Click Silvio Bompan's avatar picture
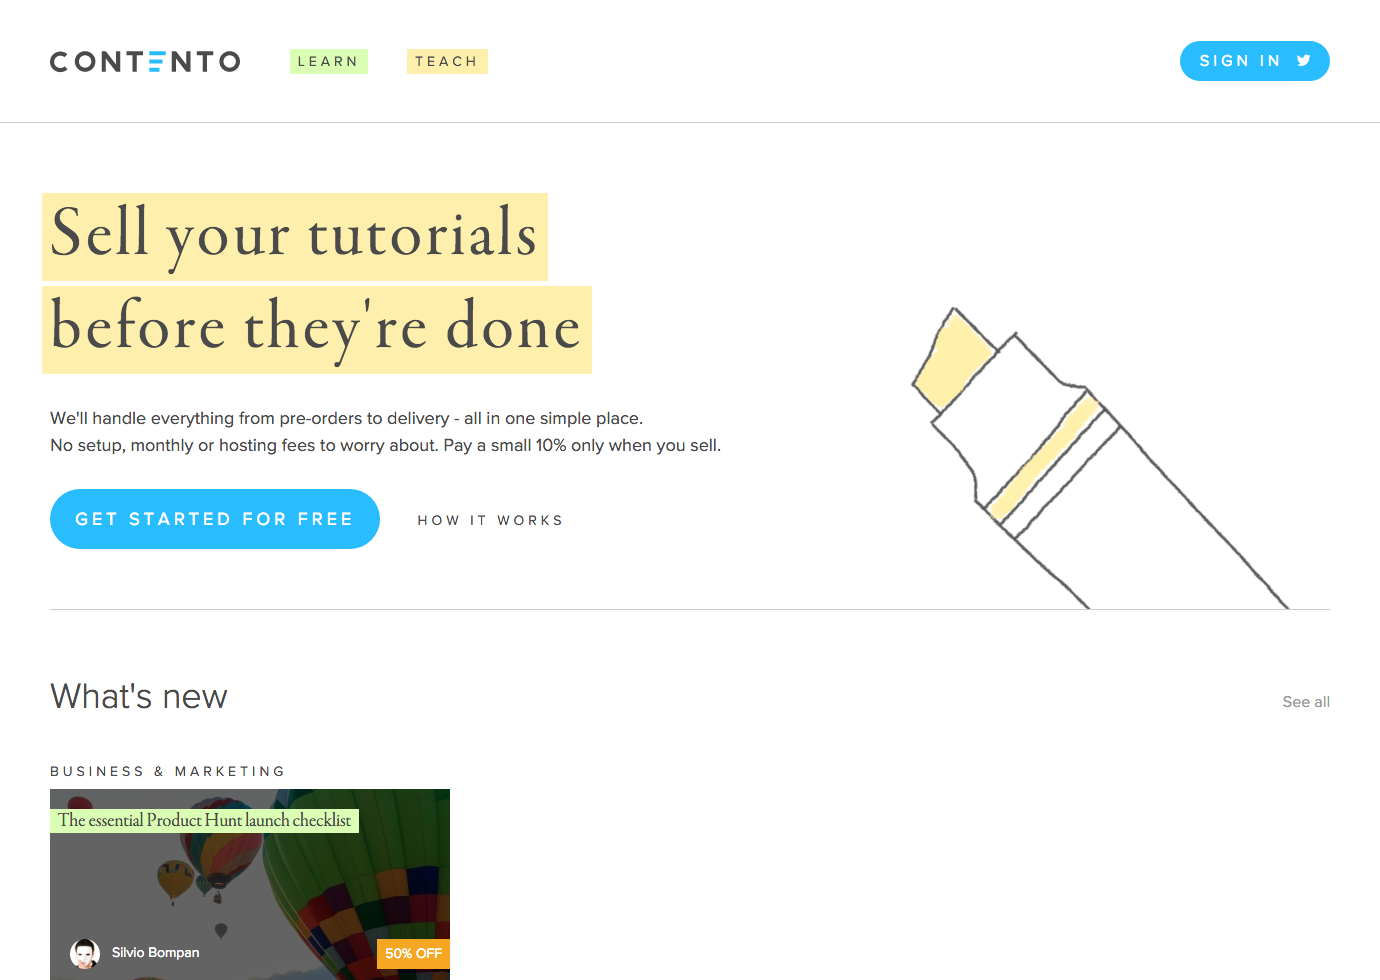The height and width of the screenshot is (980, 1380). pos(85,953)
